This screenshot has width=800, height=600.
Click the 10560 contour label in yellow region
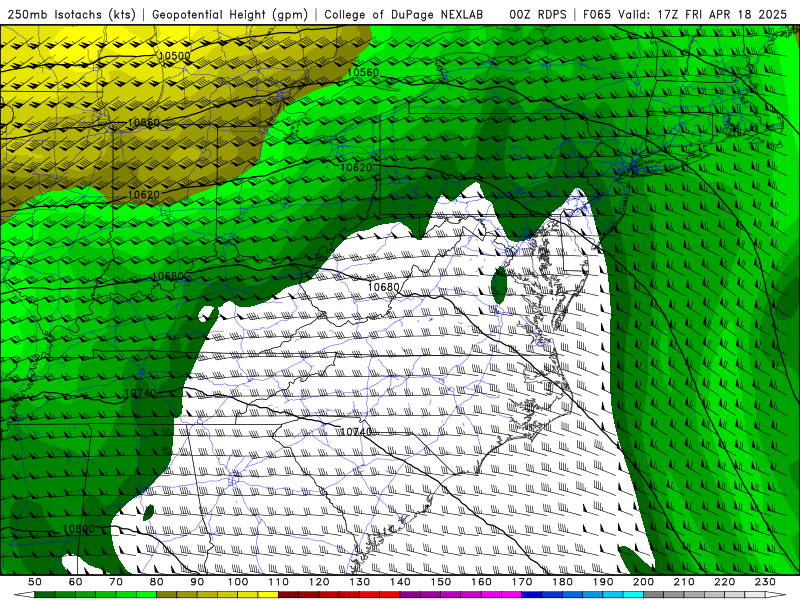143,122
